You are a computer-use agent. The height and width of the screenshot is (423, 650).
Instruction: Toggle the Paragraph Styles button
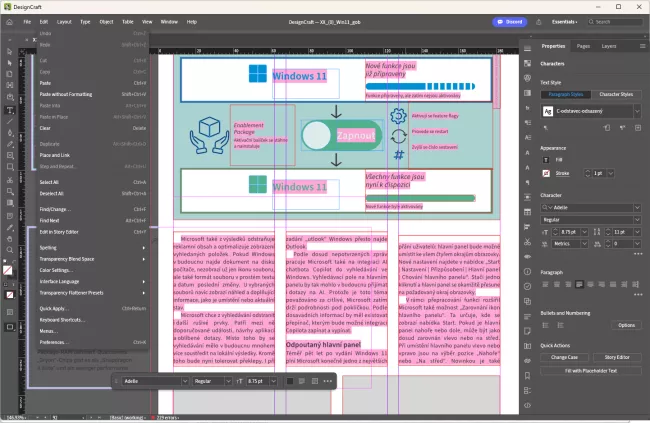pos(565,94)
